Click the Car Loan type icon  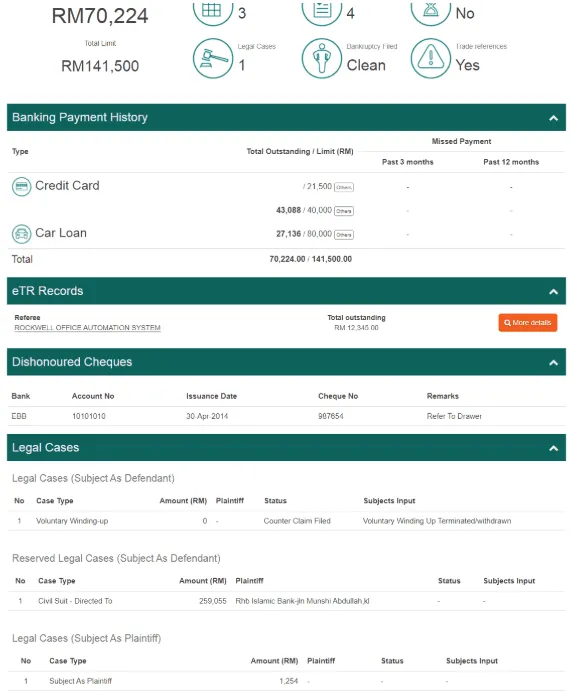(21, 234)
